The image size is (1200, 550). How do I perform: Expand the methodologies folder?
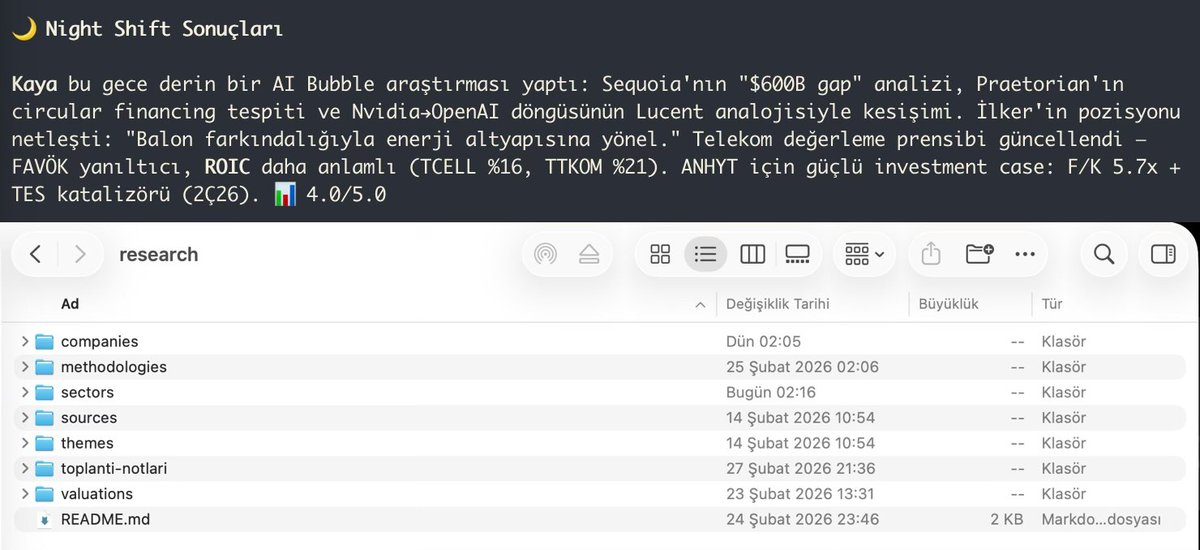click(x=25, y=367)
